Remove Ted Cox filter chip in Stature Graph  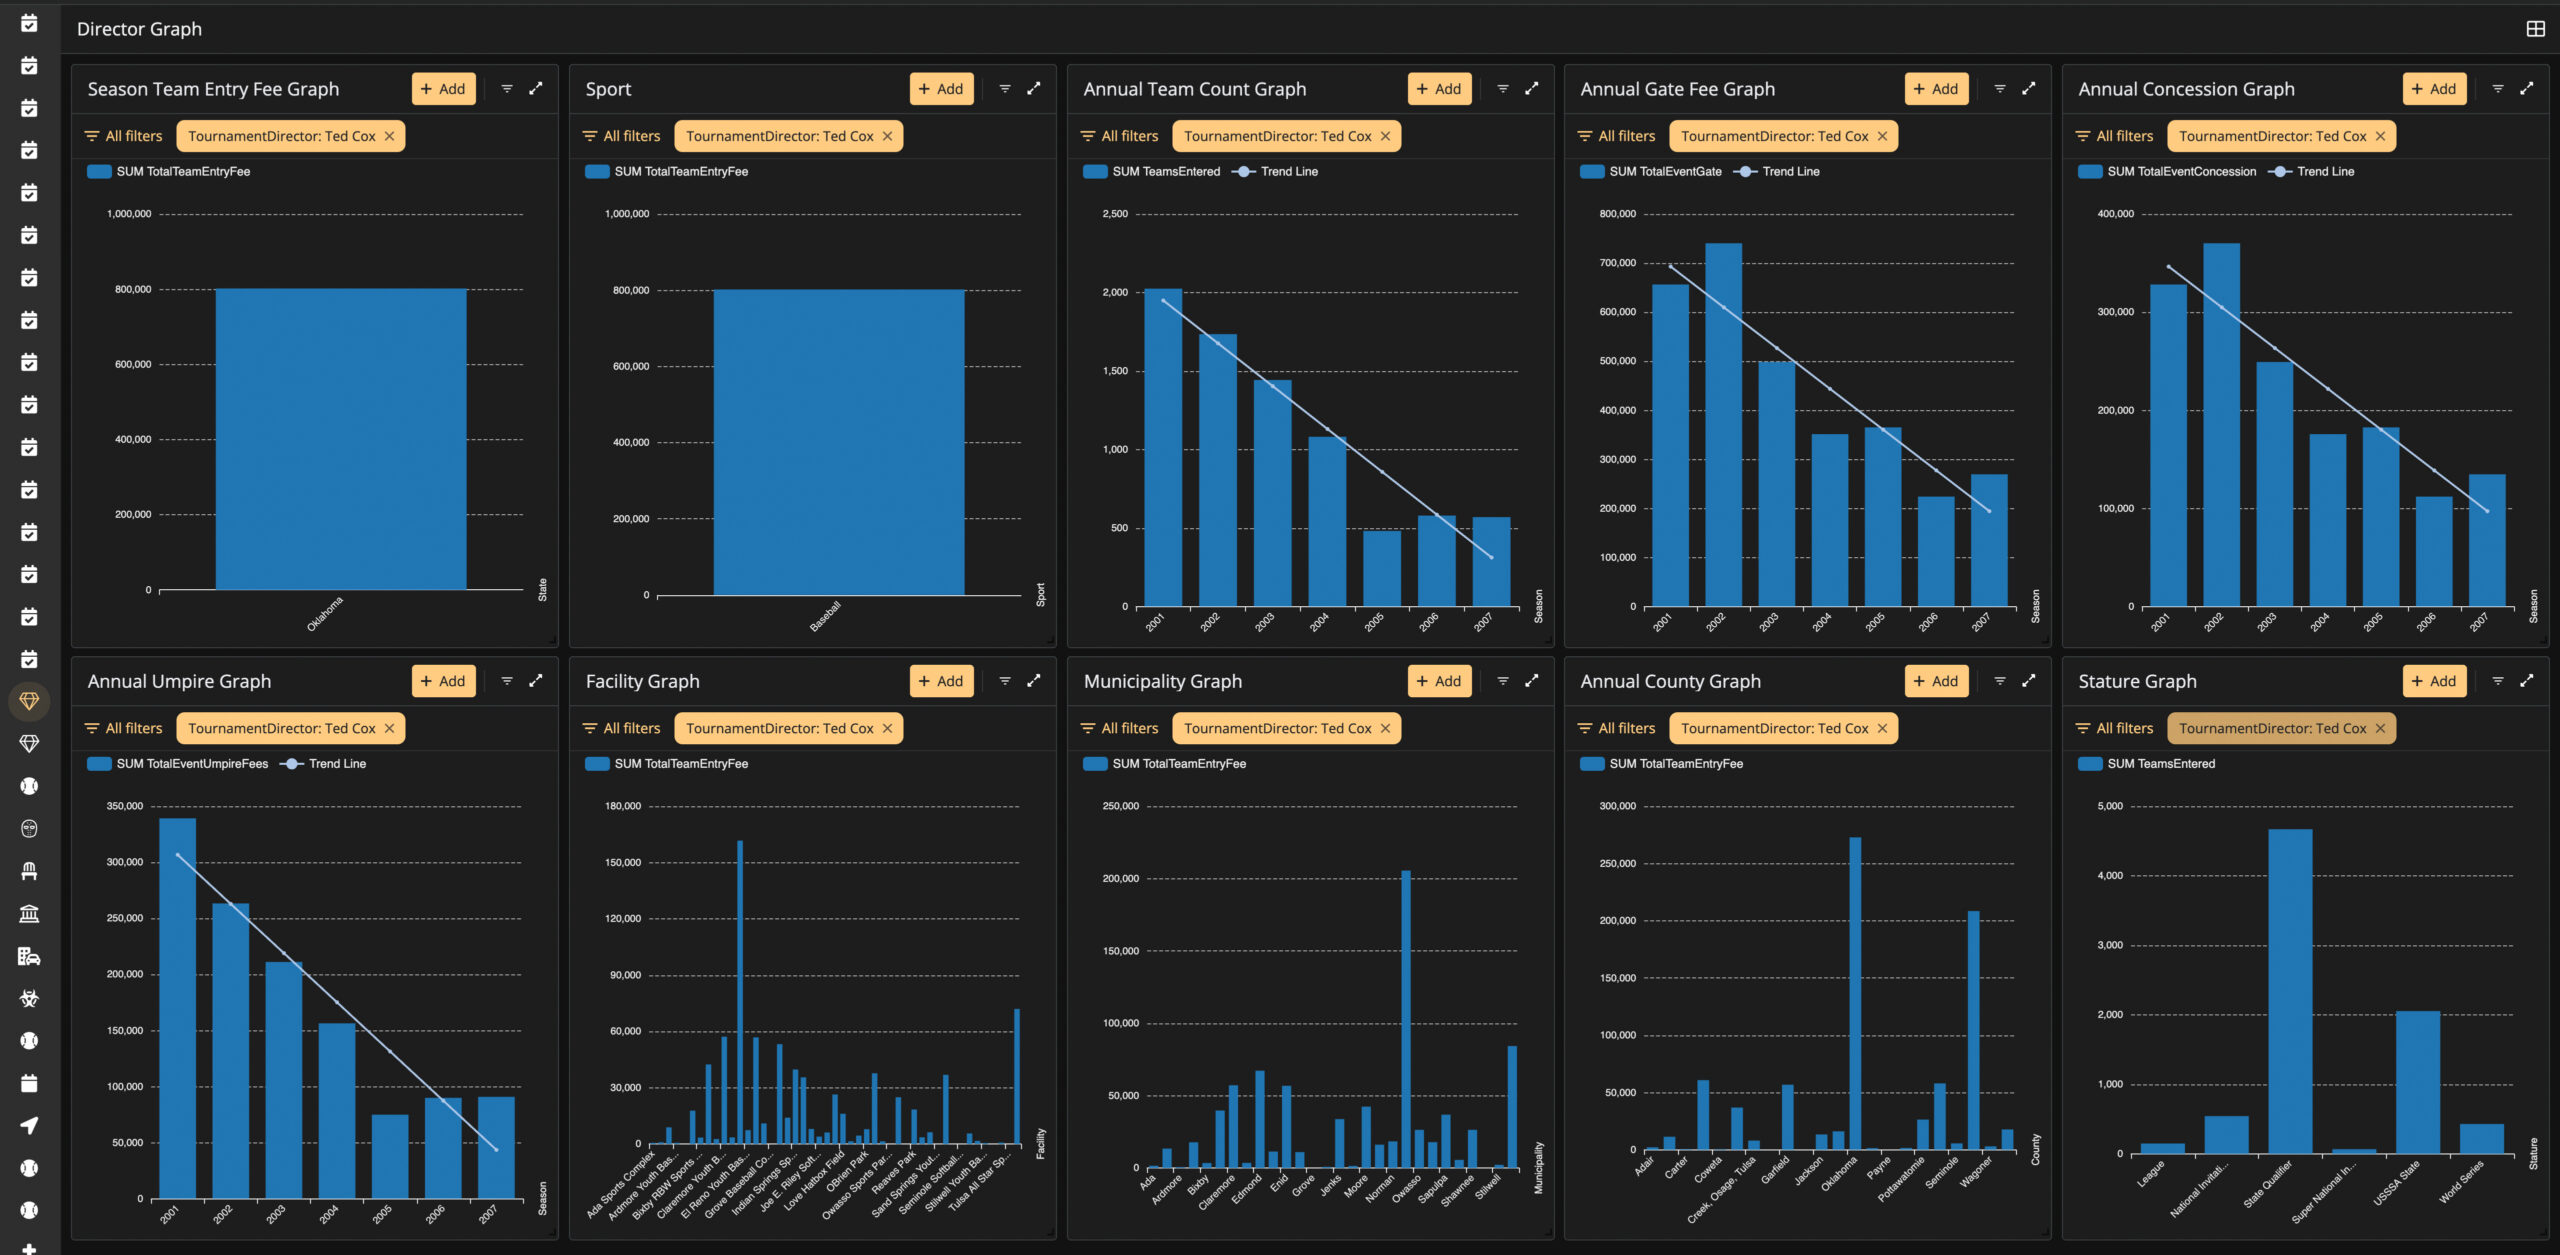pos(2381,728)
